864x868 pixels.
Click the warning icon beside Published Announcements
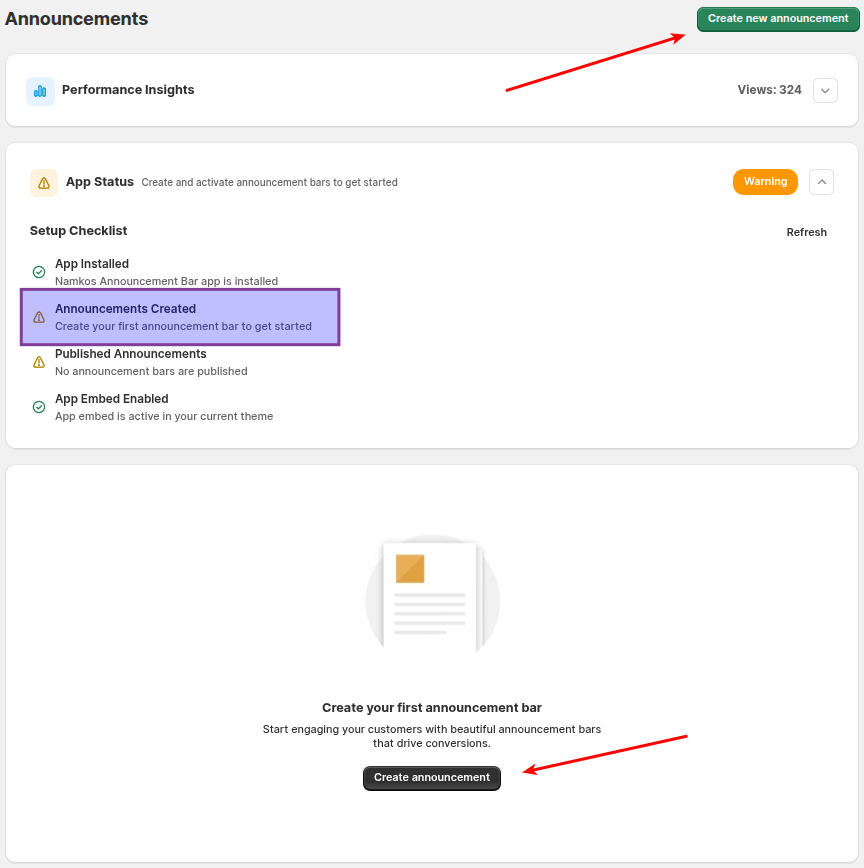click(x=39, y=362)
